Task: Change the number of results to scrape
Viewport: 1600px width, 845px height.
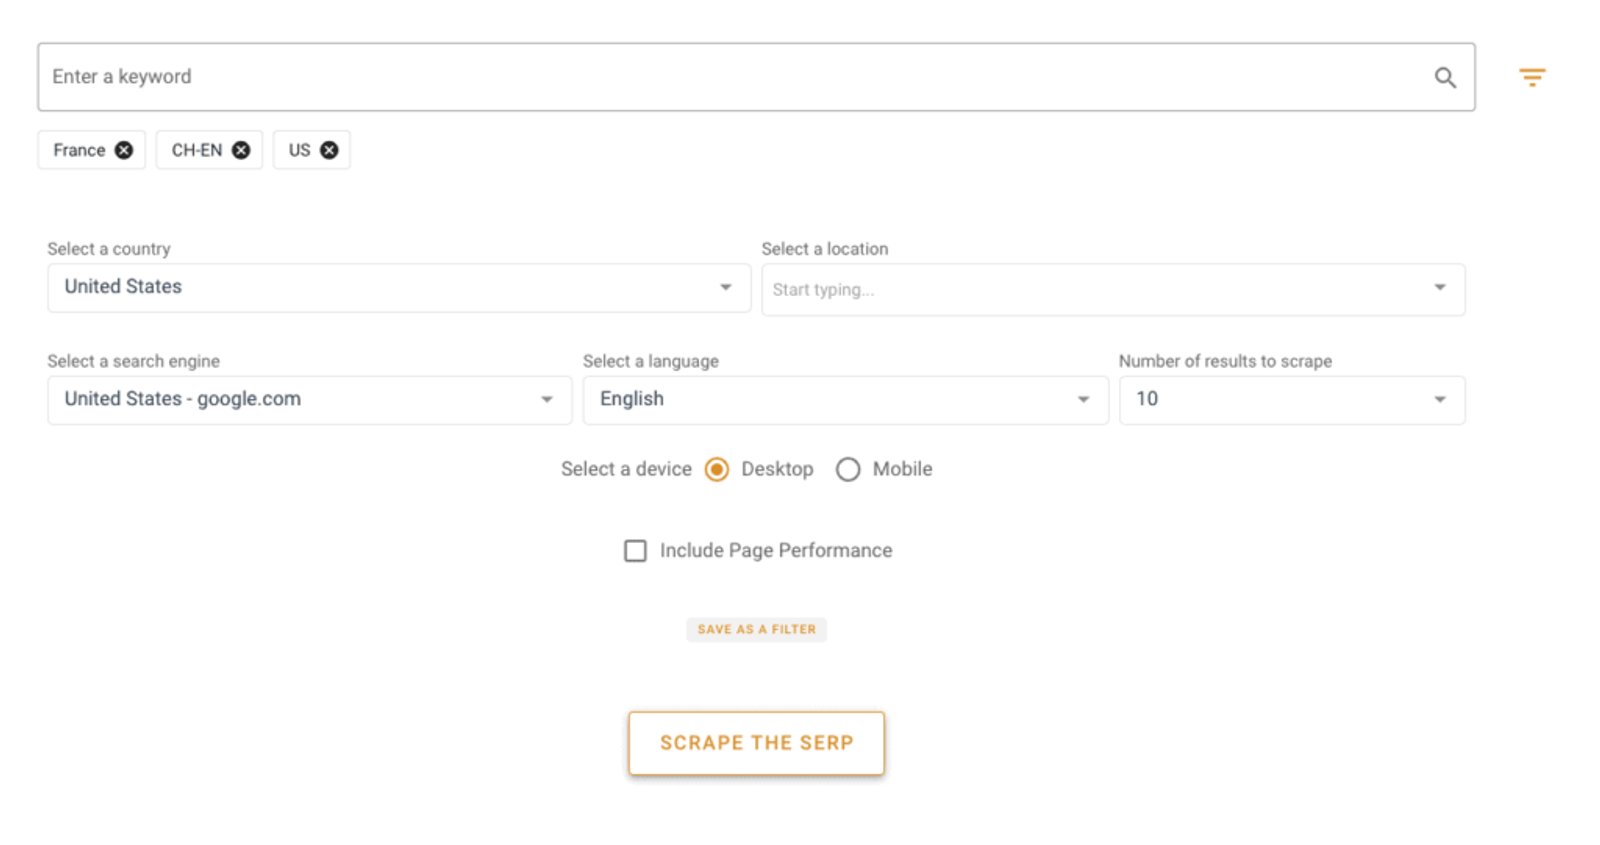Action: coord(1291,400)
